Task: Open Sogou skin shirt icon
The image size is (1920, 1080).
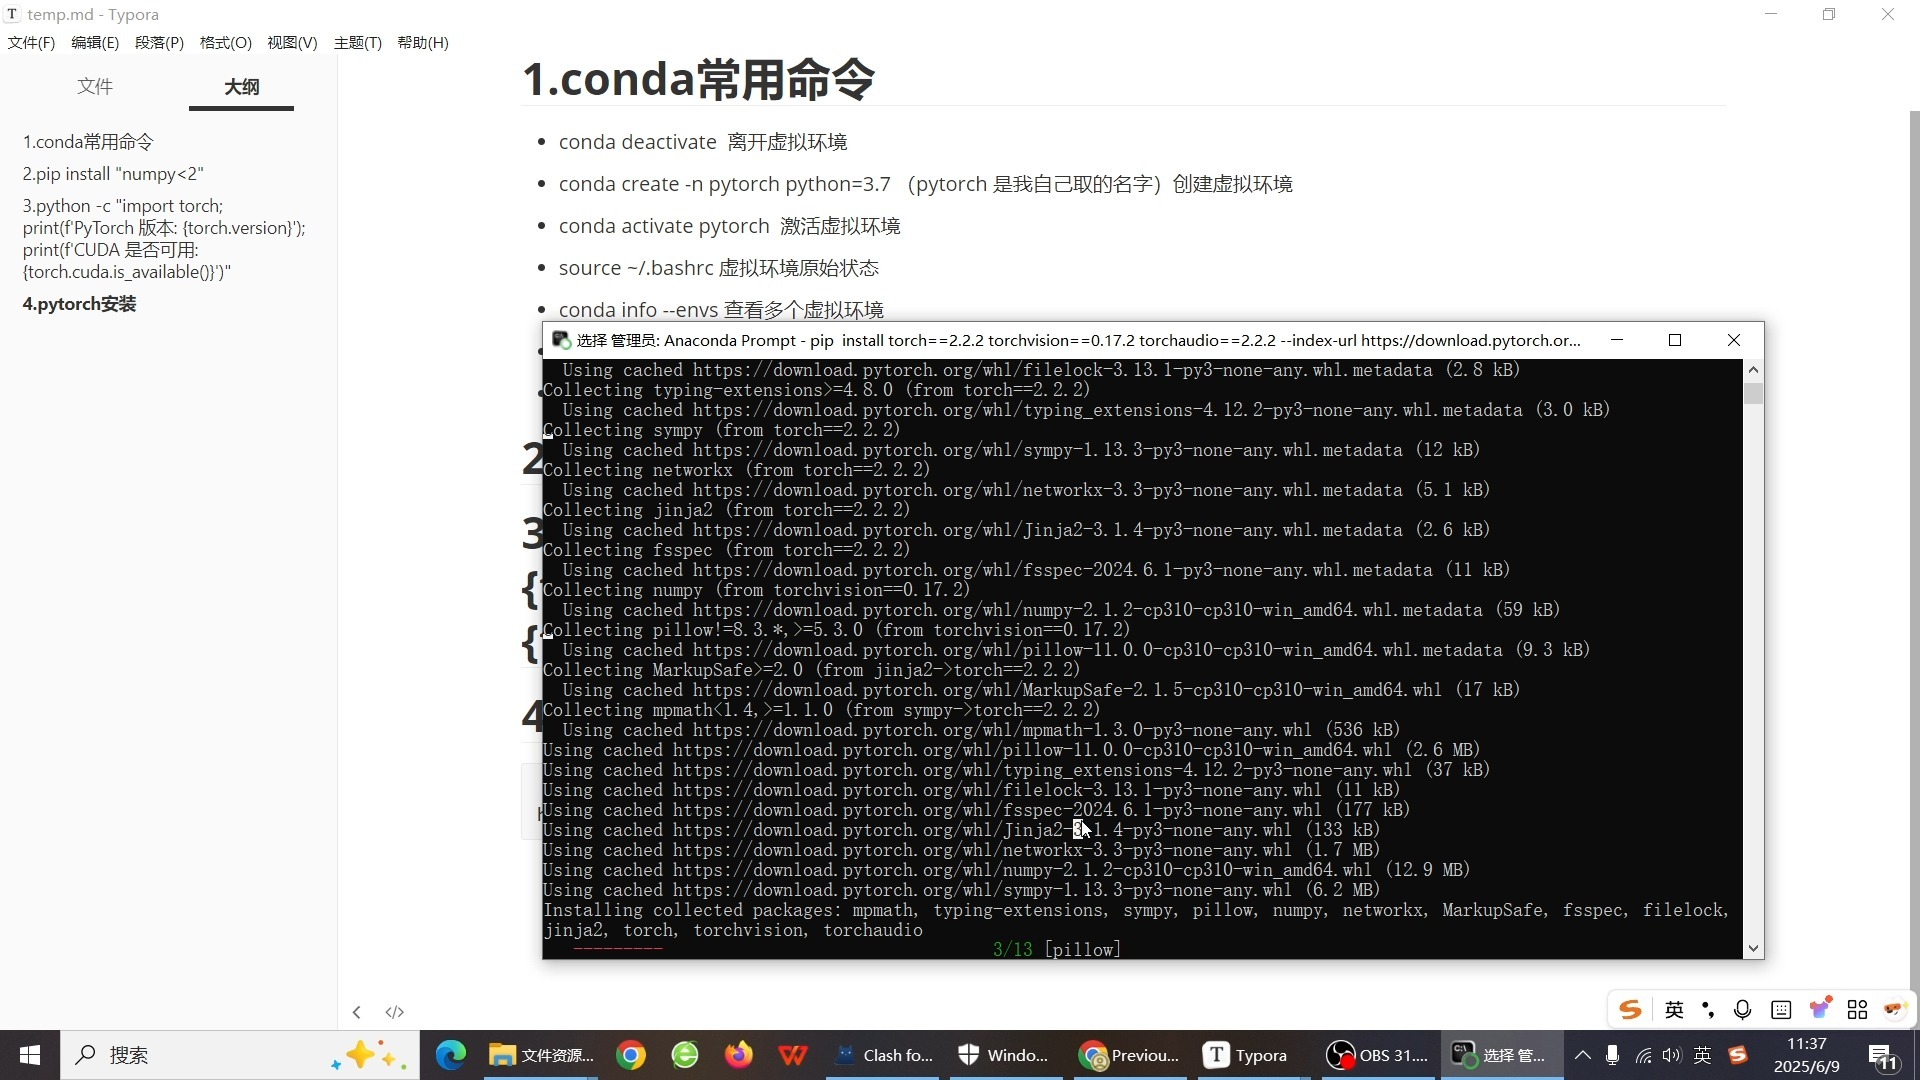Action: pos(1820,1008)
